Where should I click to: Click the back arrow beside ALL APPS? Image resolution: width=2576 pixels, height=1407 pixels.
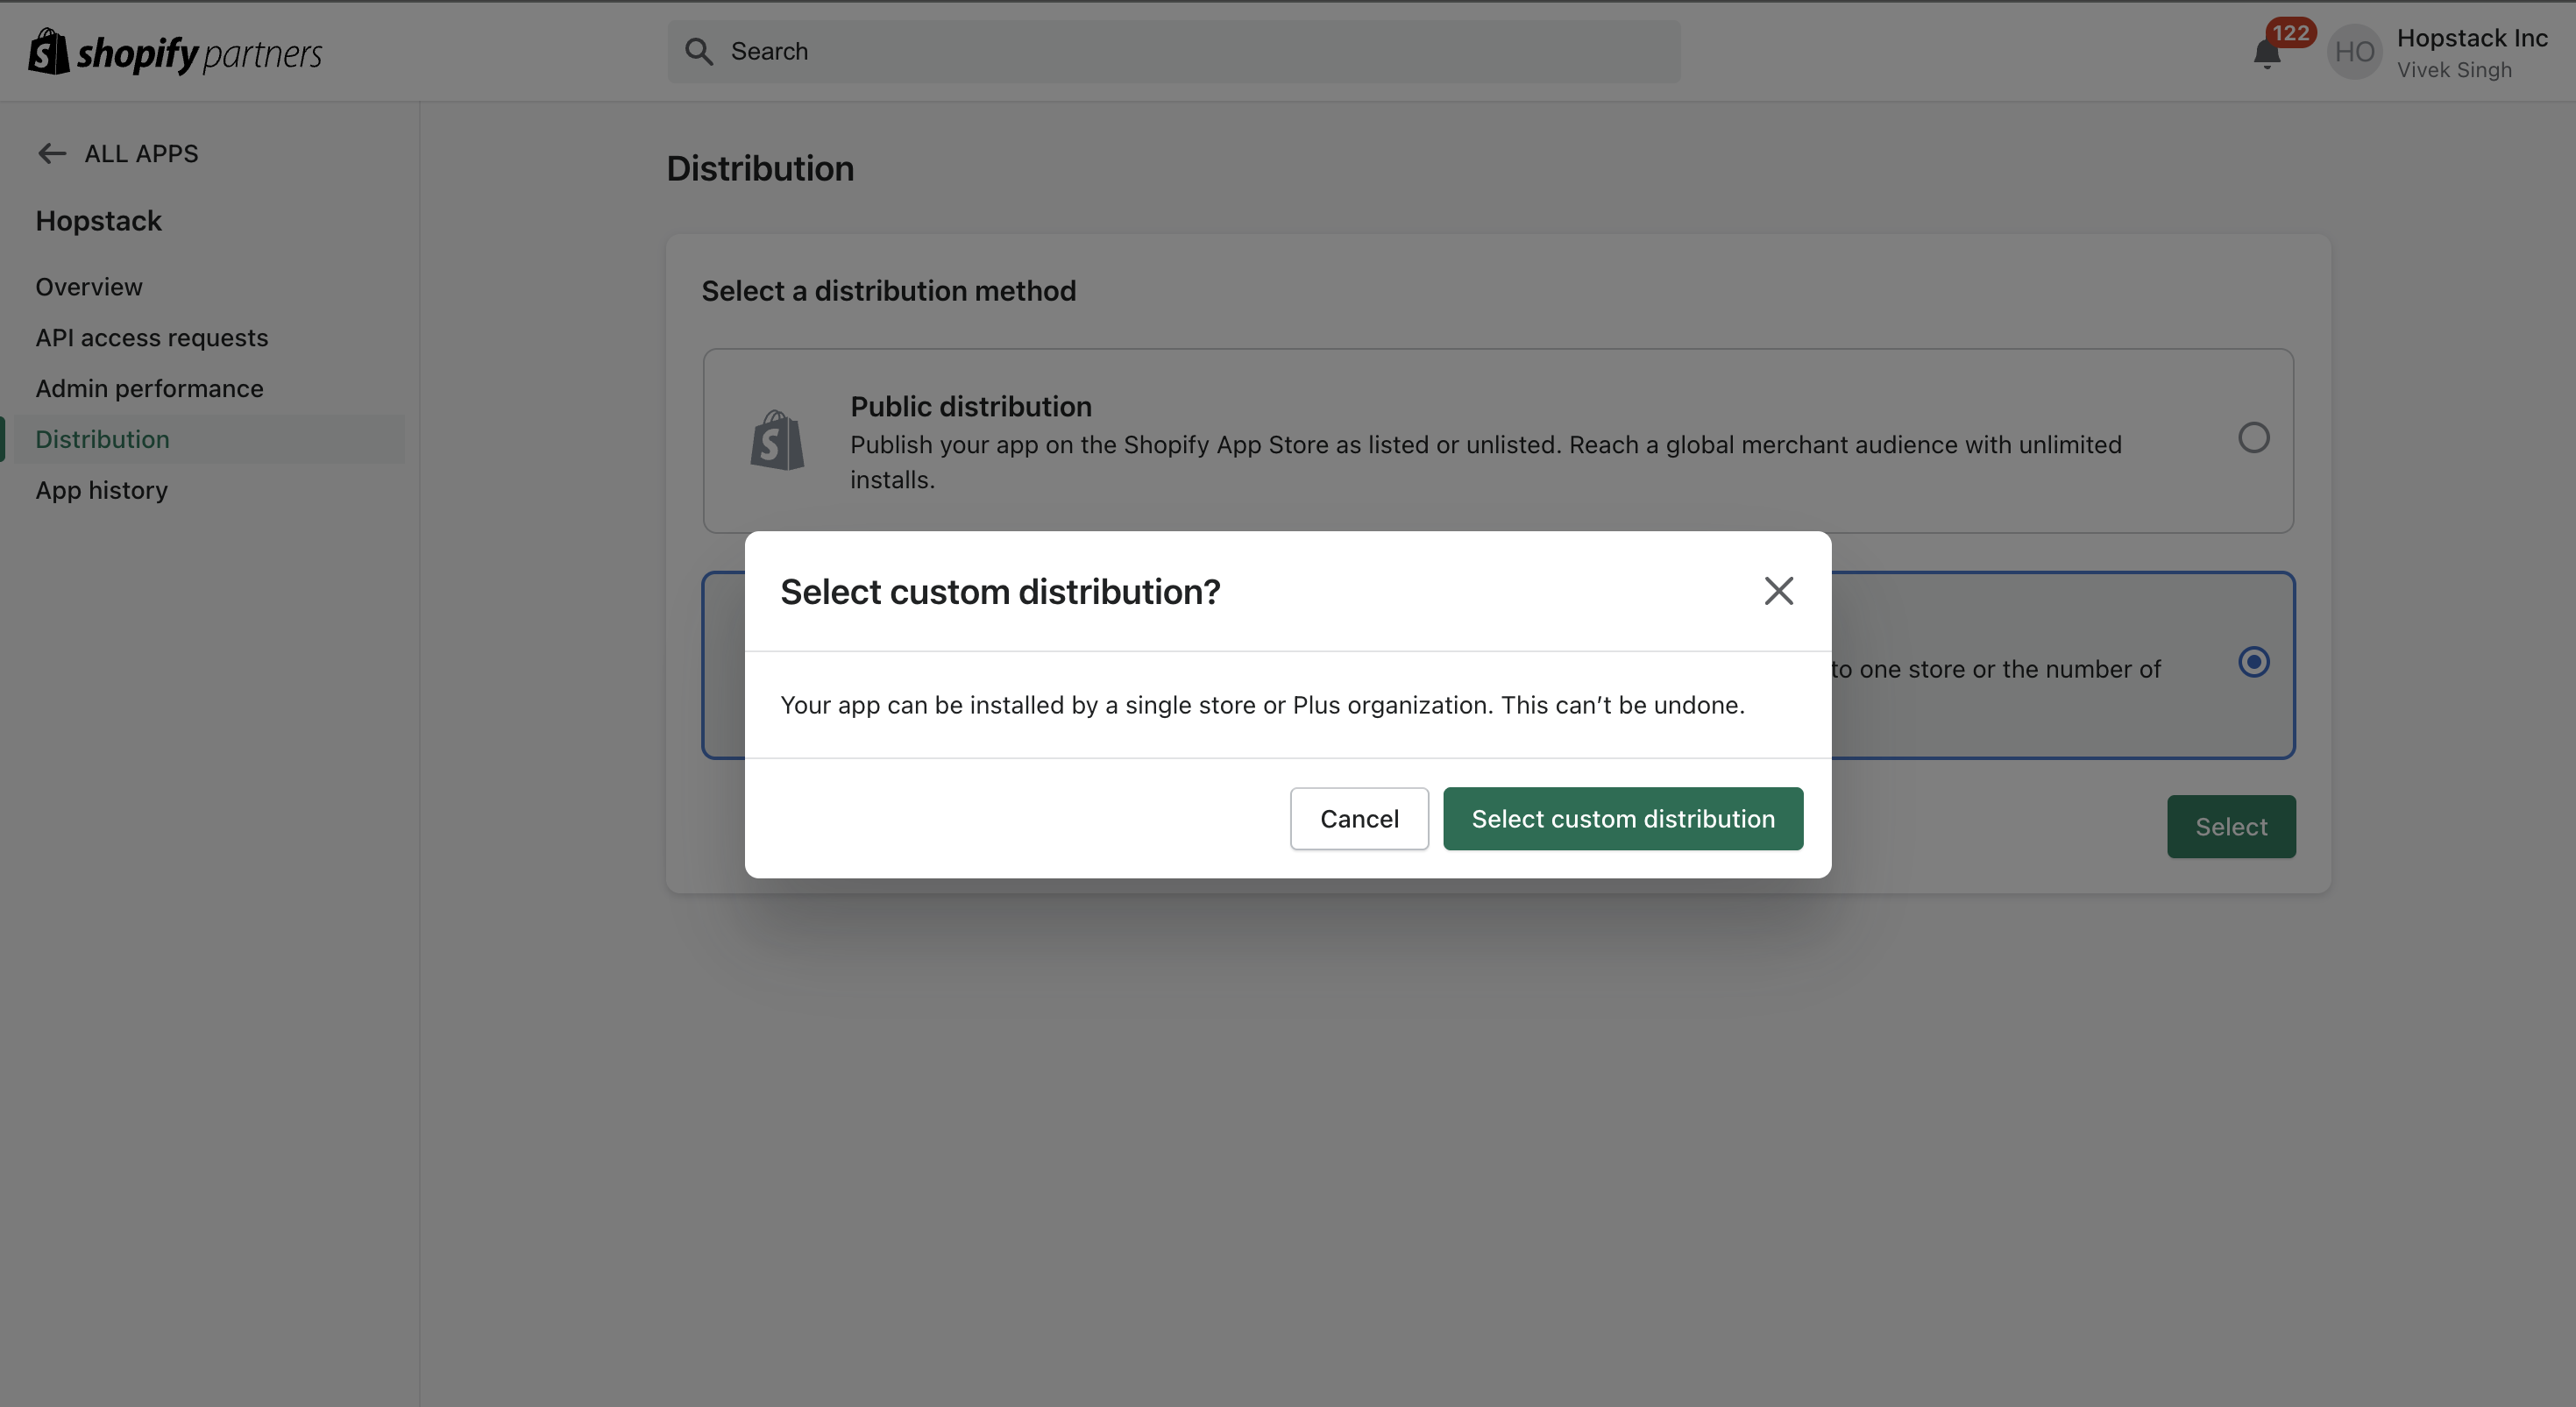pos(51,153)
